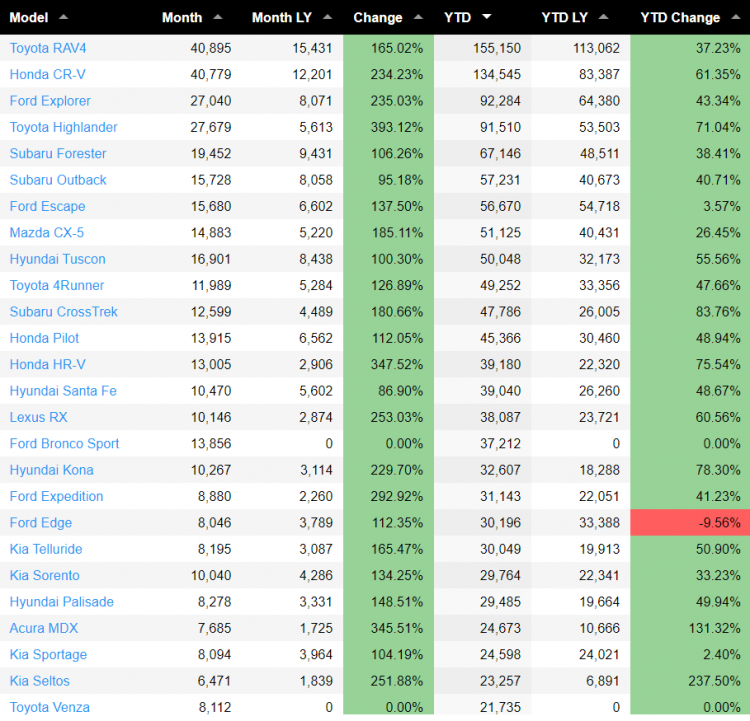
Task: Select Subaru Outback change 95.18%
Action: (400, 180)
